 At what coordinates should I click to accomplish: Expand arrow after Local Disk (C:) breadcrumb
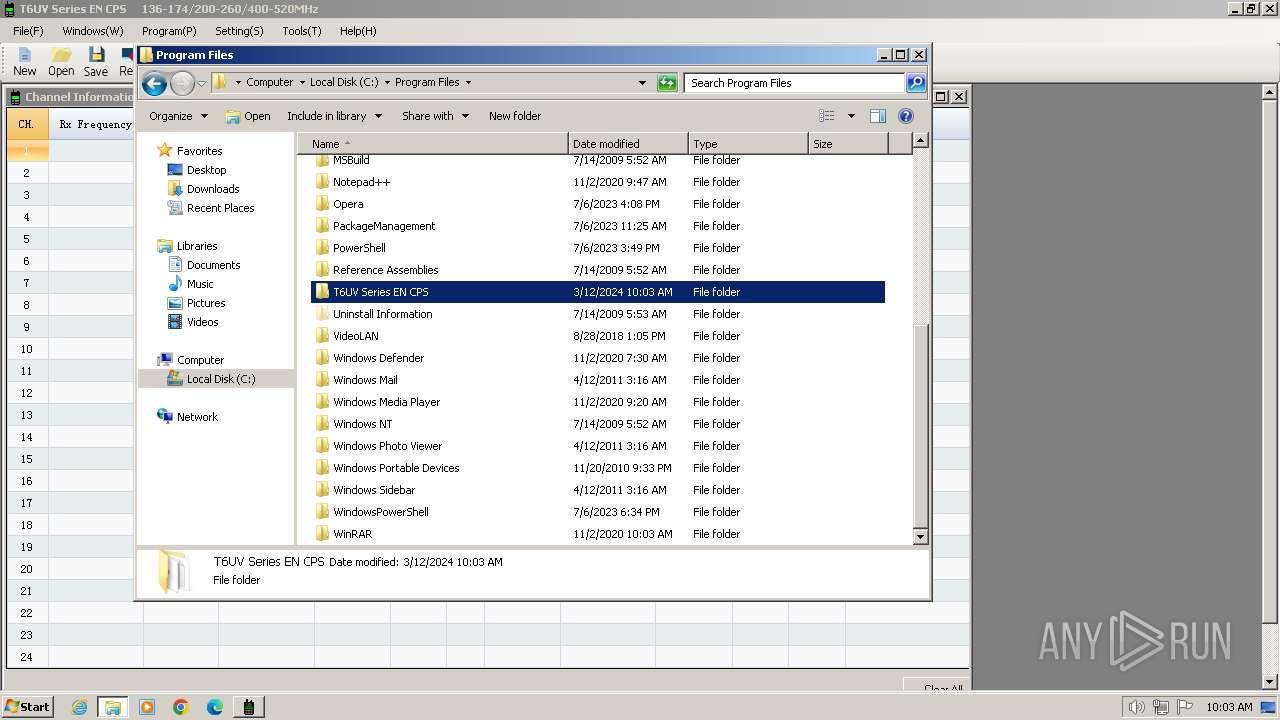(x=387, y=83)
